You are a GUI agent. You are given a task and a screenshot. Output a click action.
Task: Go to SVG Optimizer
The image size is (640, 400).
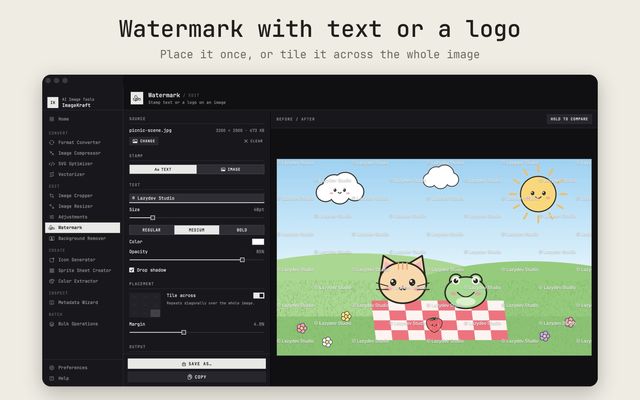click(x=82, y=164)
